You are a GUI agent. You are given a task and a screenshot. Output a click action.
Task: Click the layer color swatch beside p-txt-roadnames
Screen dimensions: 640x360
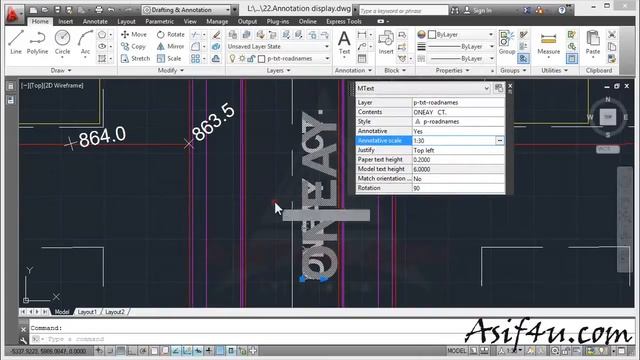262,59
